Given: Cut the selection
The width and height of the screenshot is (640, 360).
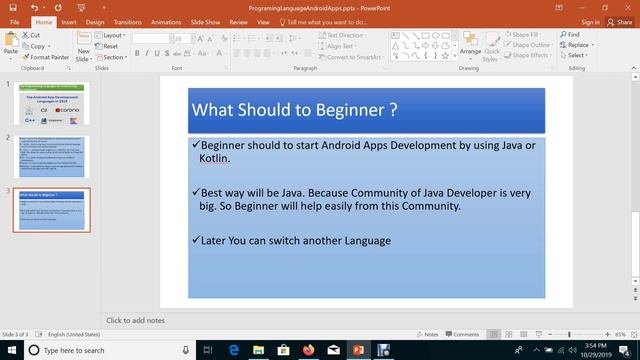Looking at the screenshot, I should point(31,36).
